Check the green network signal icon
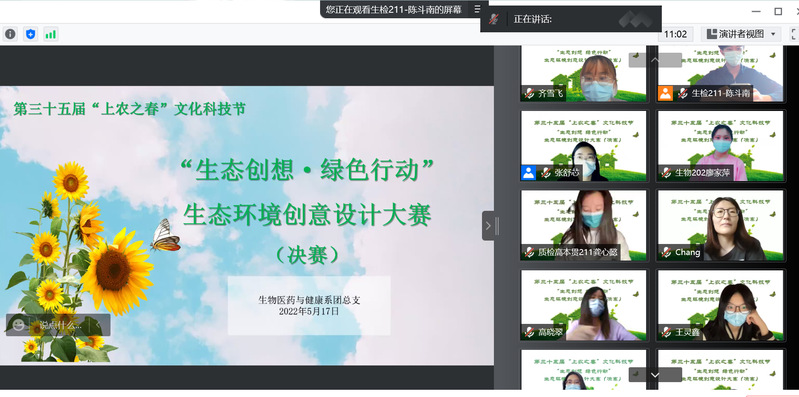This screenshot has width=799, height=397. pos(50,34)
